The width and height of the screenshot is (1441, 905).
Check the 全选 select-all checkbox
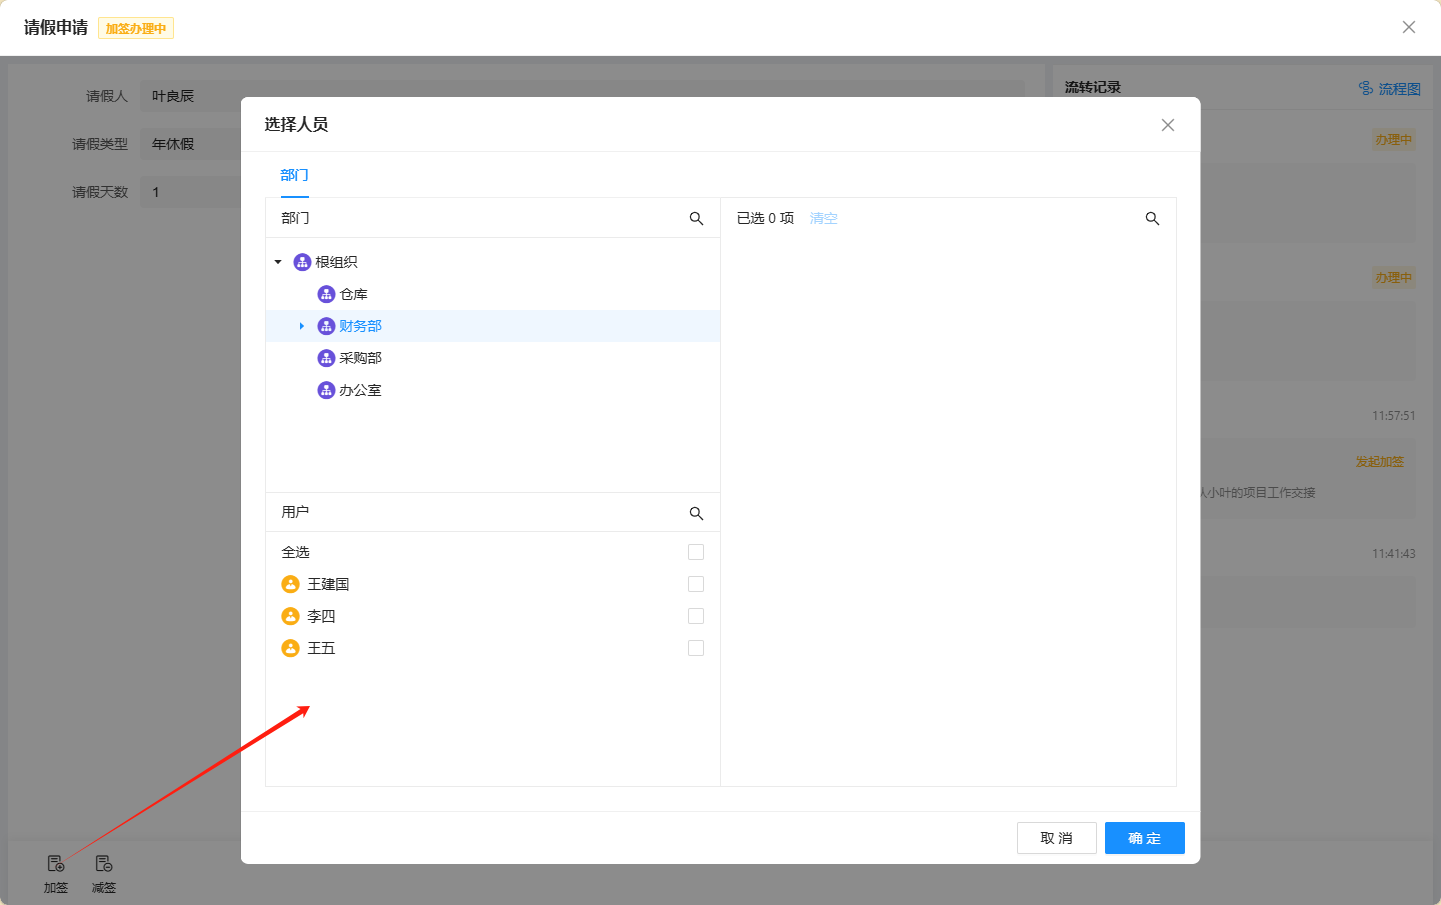coord(696,552)
